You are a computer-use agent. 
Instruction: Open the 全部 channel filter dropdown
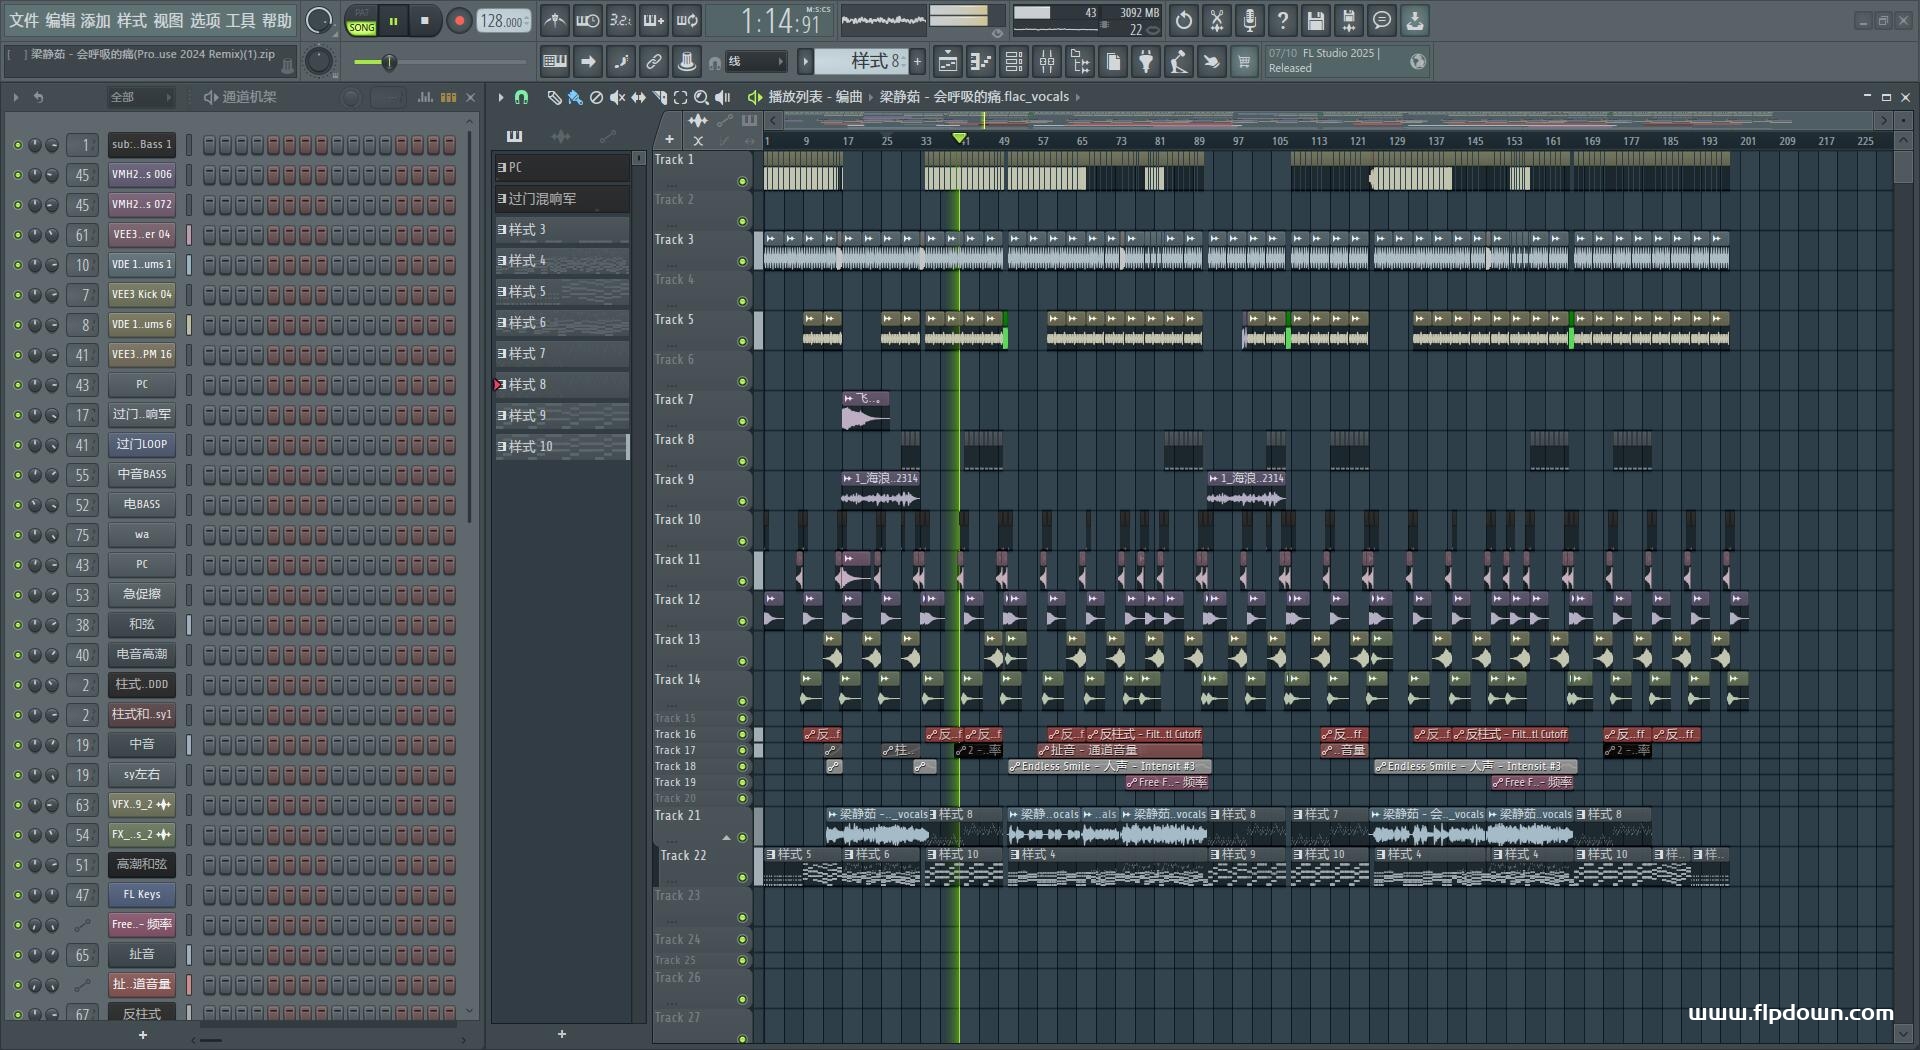pos(140,97)
